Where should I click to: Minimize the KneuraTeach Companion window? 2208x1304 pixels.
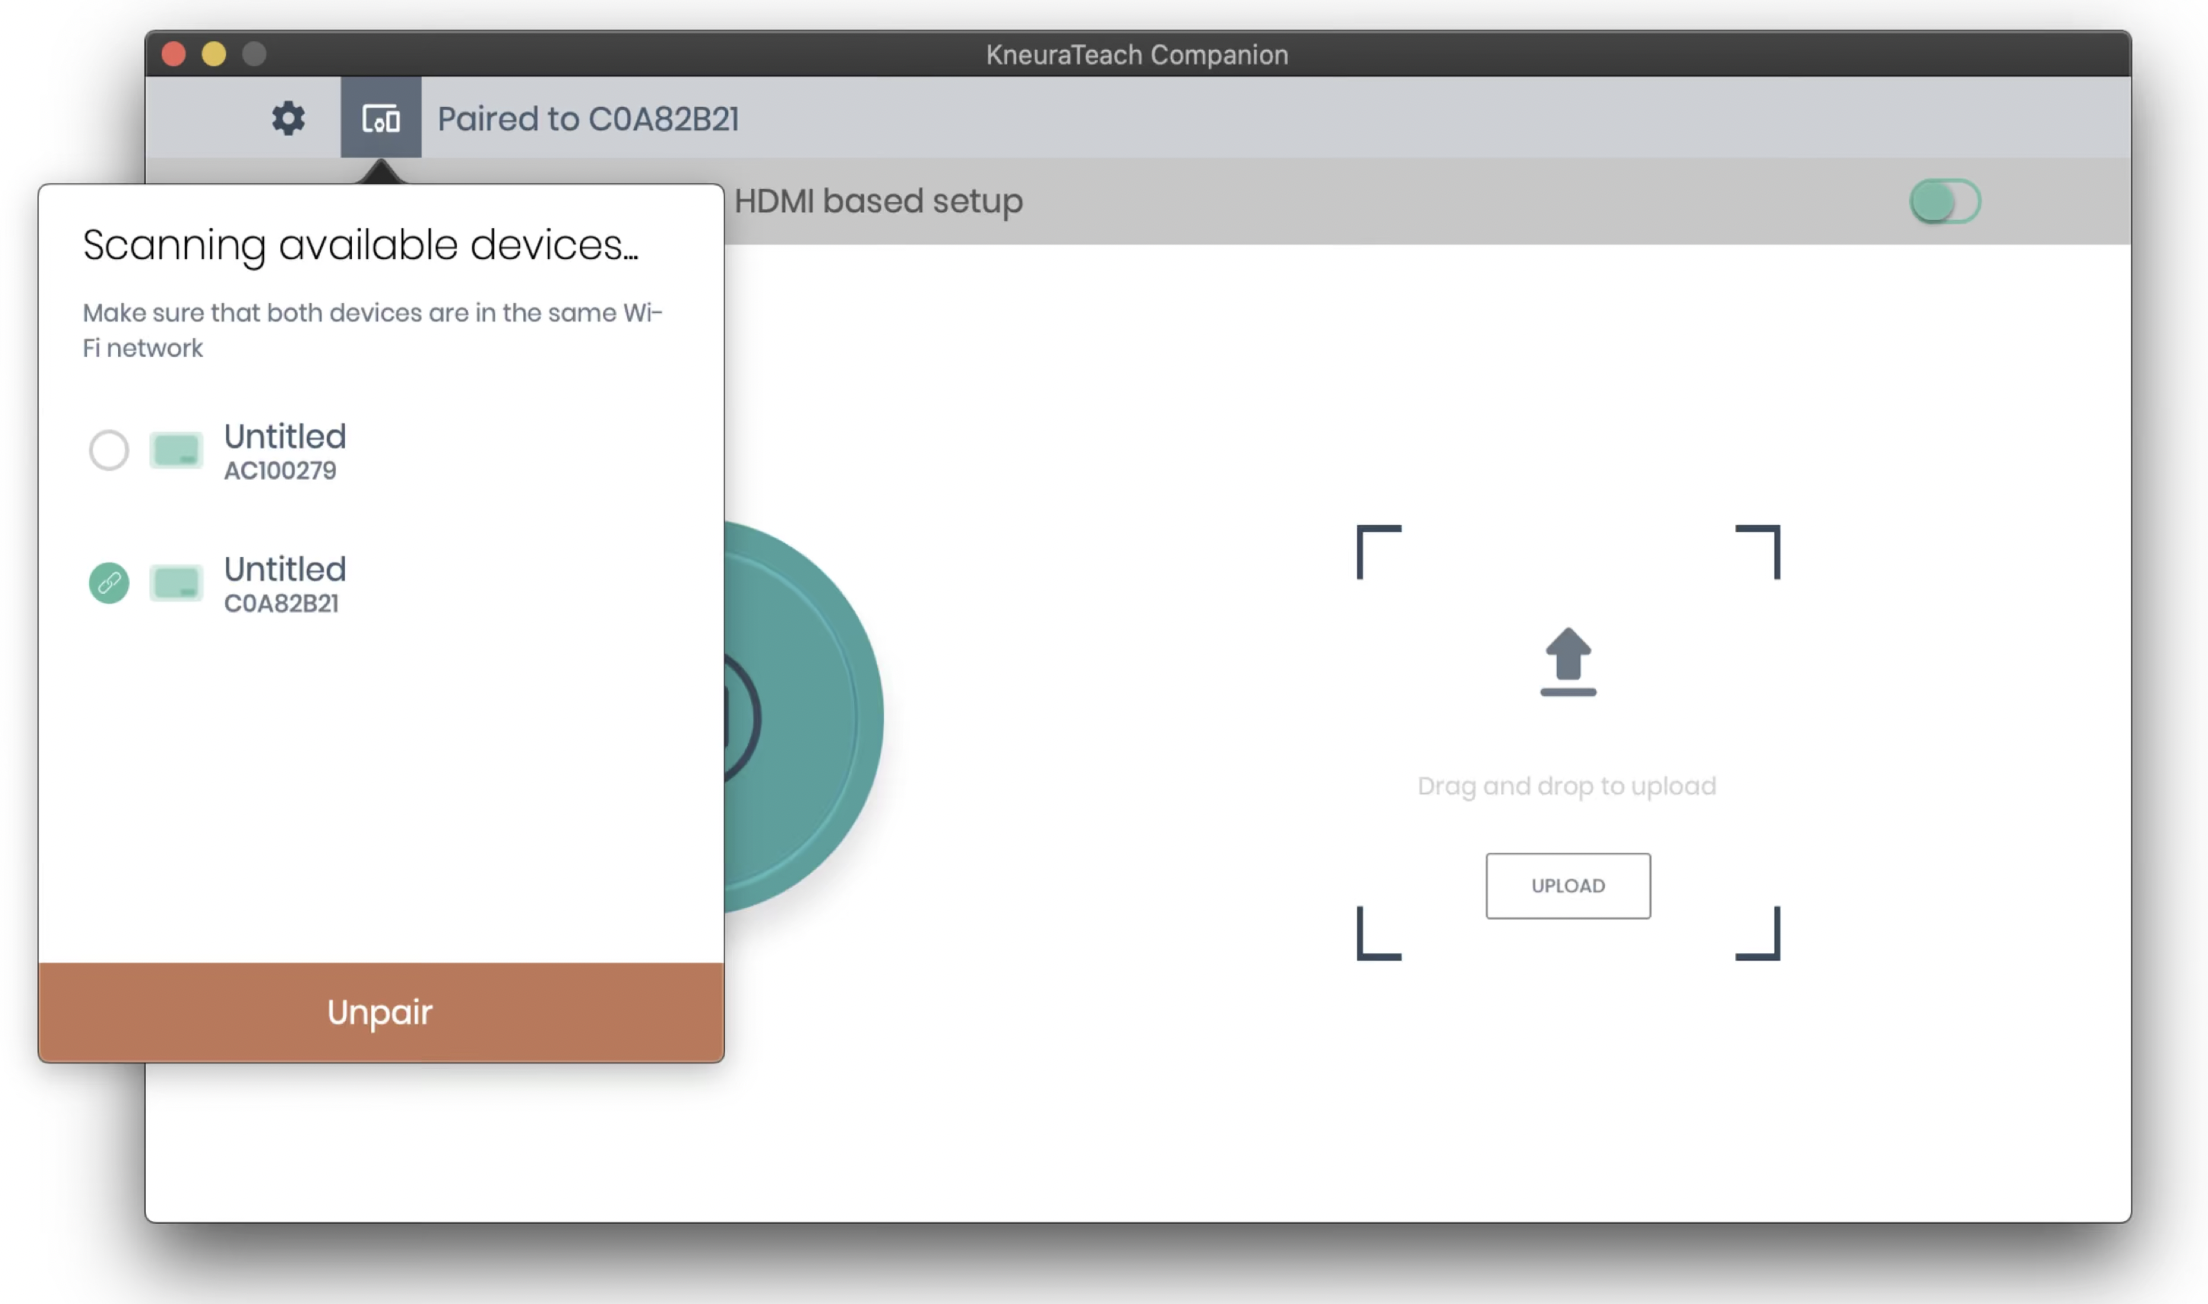click(215, 54)
